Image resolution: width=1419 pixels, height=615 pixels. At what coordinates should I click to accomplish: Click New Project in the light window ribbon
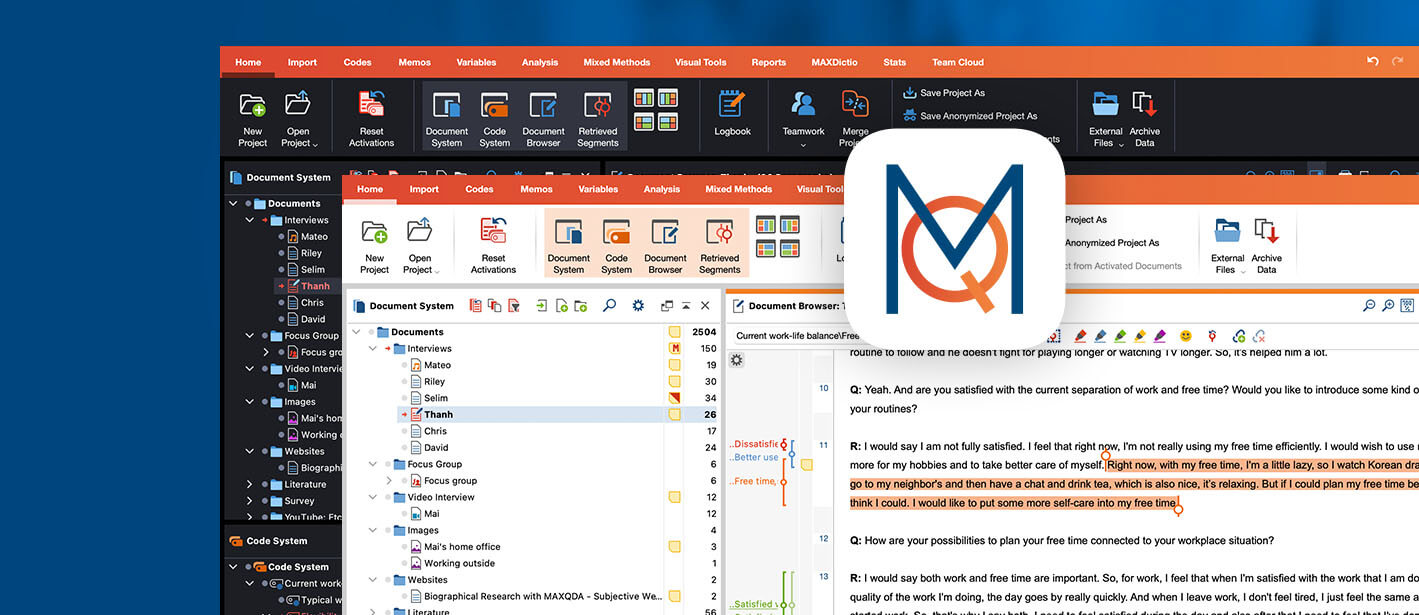[374, 245]
